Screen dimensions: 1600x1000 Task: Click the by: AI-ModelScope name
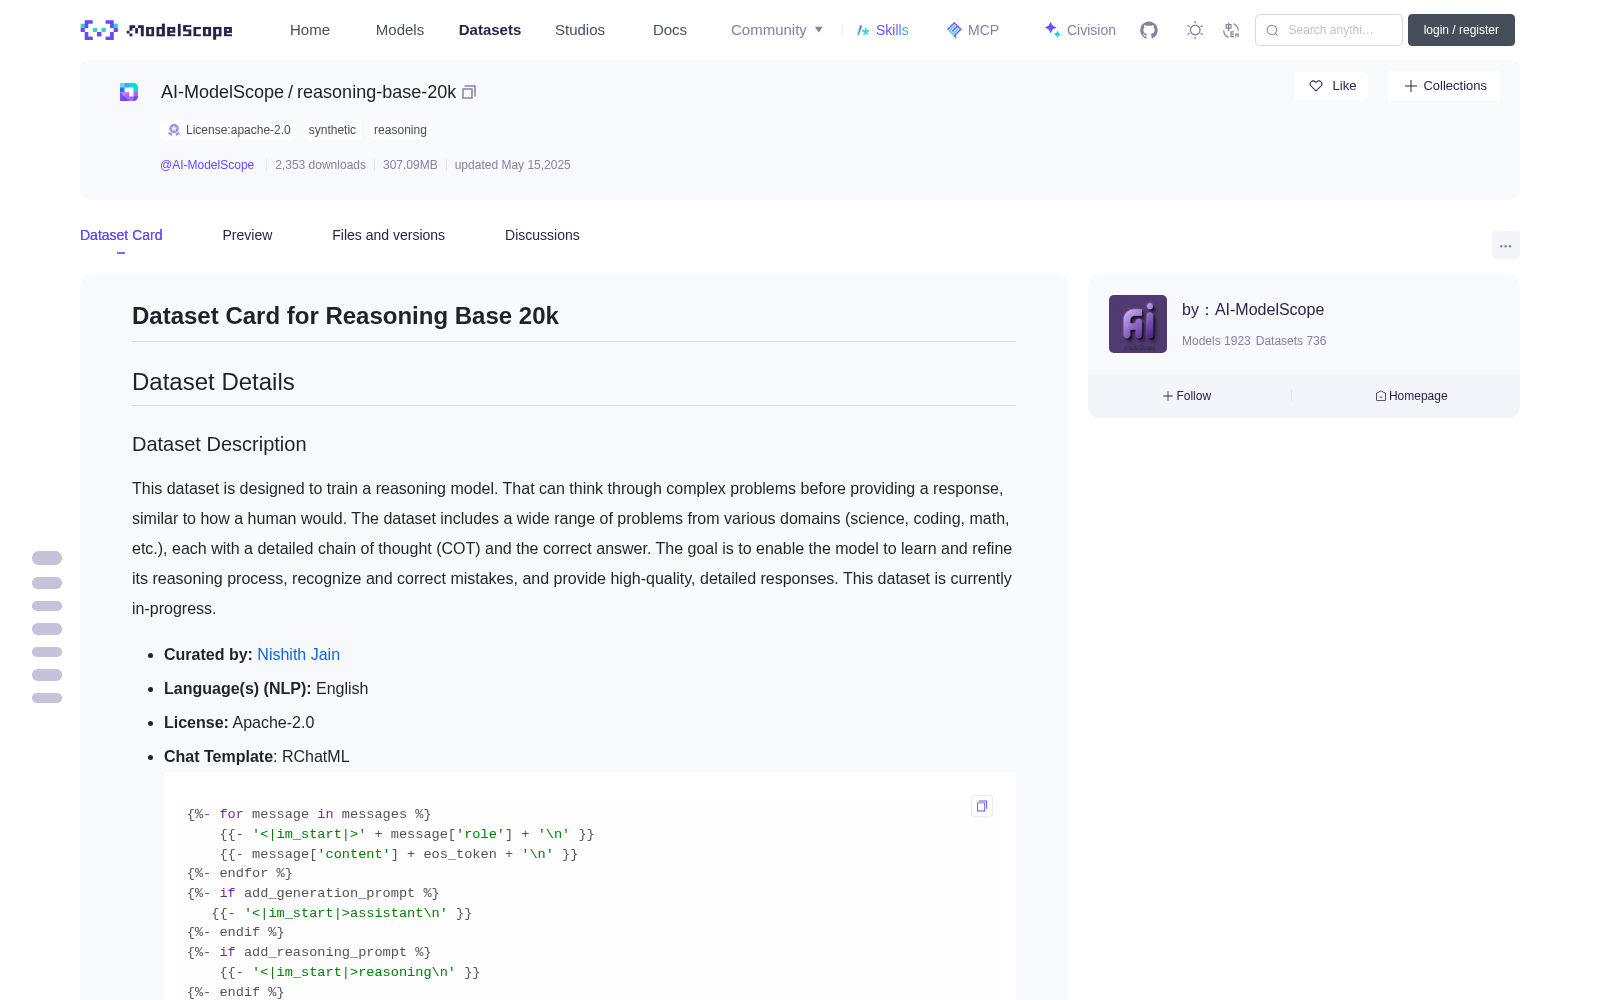(x=1253, y=310)
